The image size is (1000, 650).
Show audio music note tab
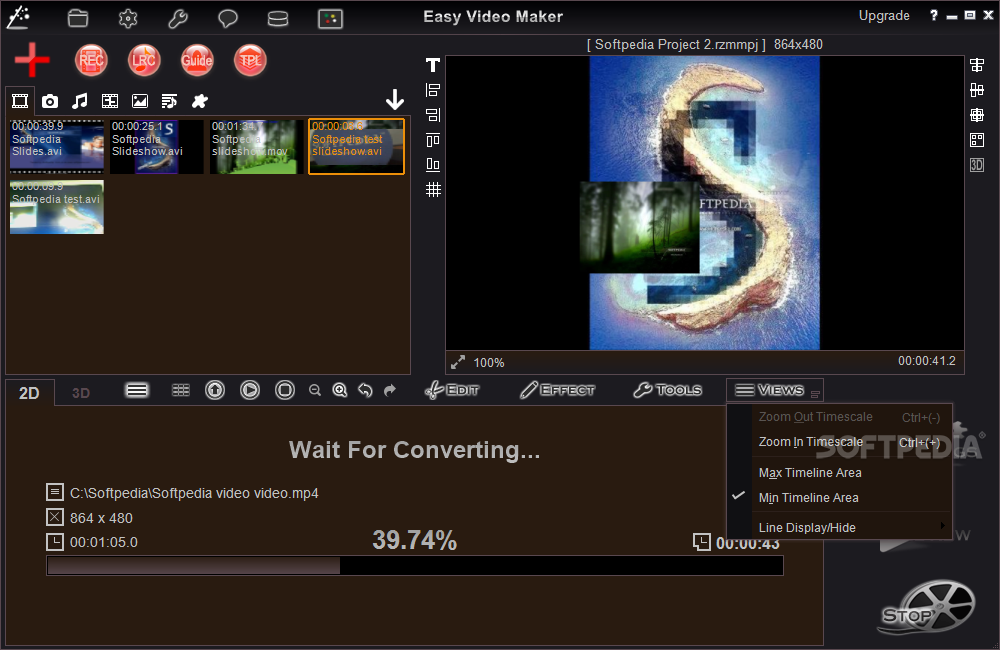[80, 101]
